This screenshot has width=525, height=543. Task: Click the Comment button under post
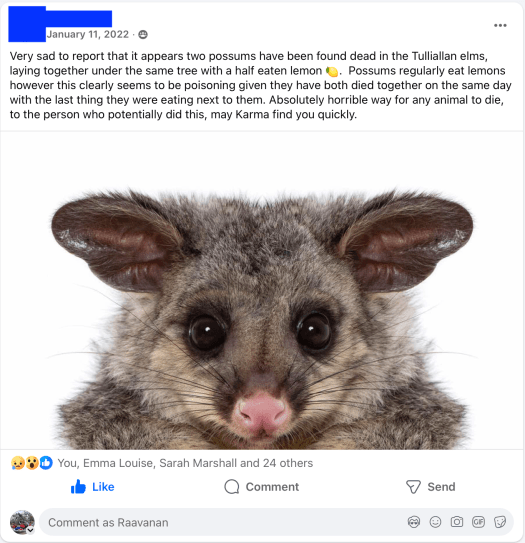(262, 487)
